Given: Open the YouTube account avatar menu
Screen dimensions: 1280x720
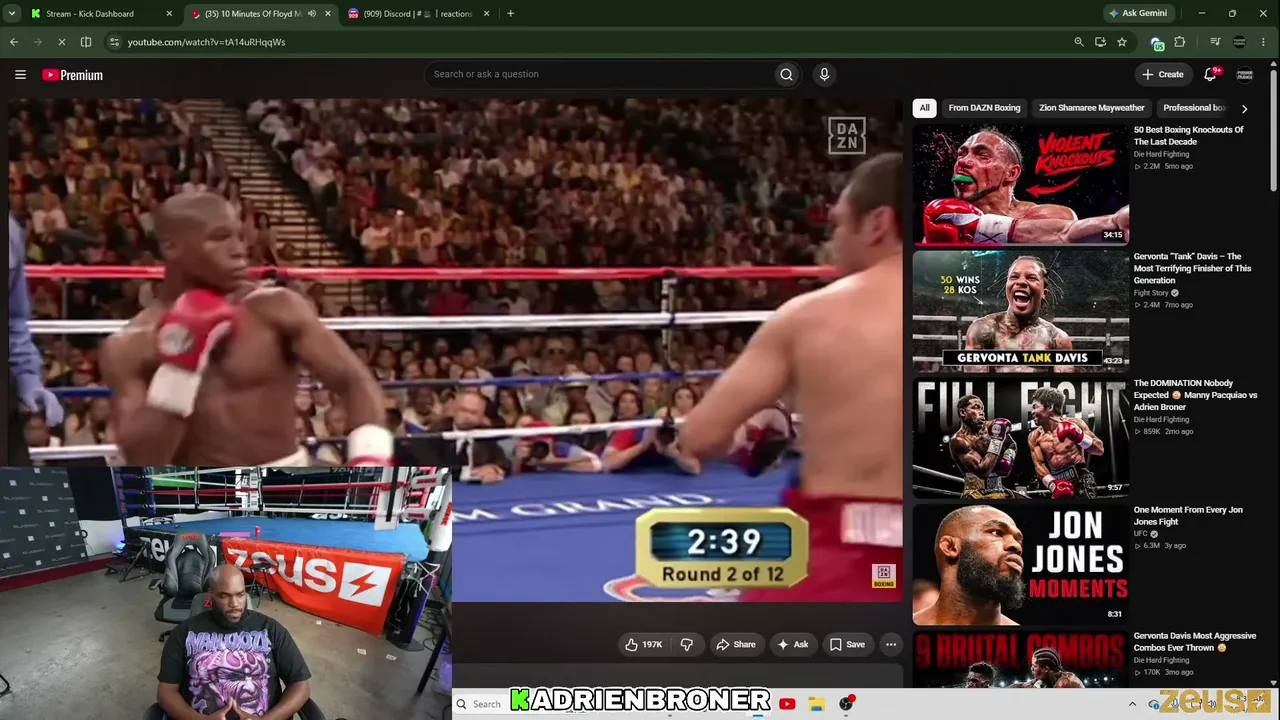Looking at the screenshot, I should (x=1245, y=74).
